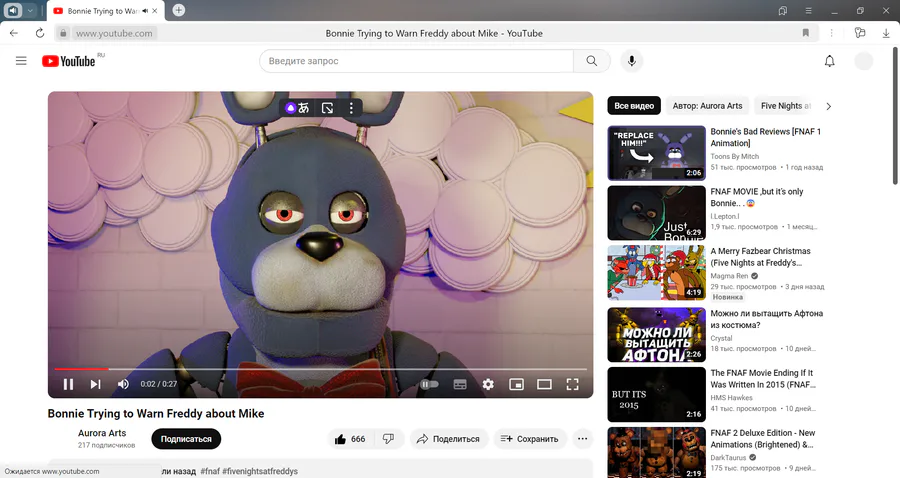Open The FNAF Movie Ending 2015 thumbnail
900x478 pixels.
[x=657, y=395]
